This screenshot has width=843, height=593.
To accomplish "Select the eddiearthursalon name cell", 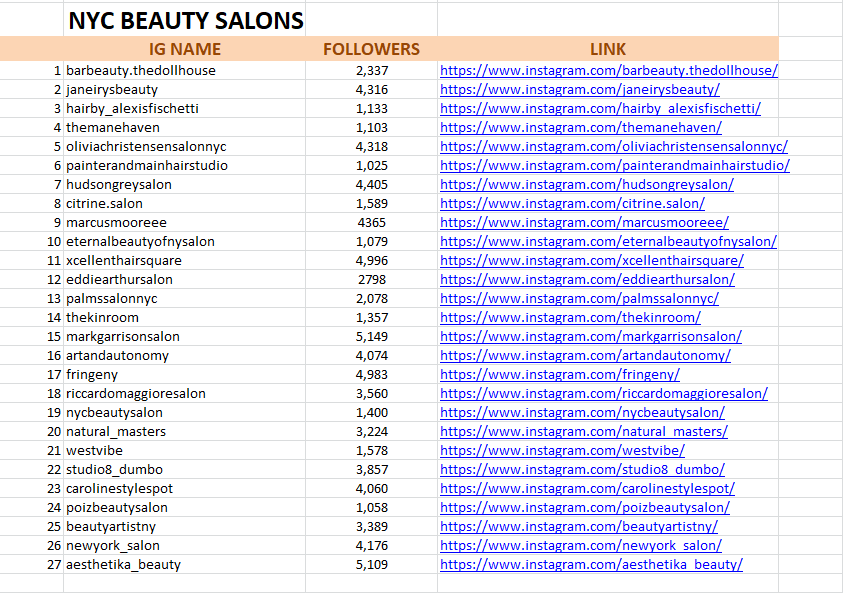I will pos(184,280).
